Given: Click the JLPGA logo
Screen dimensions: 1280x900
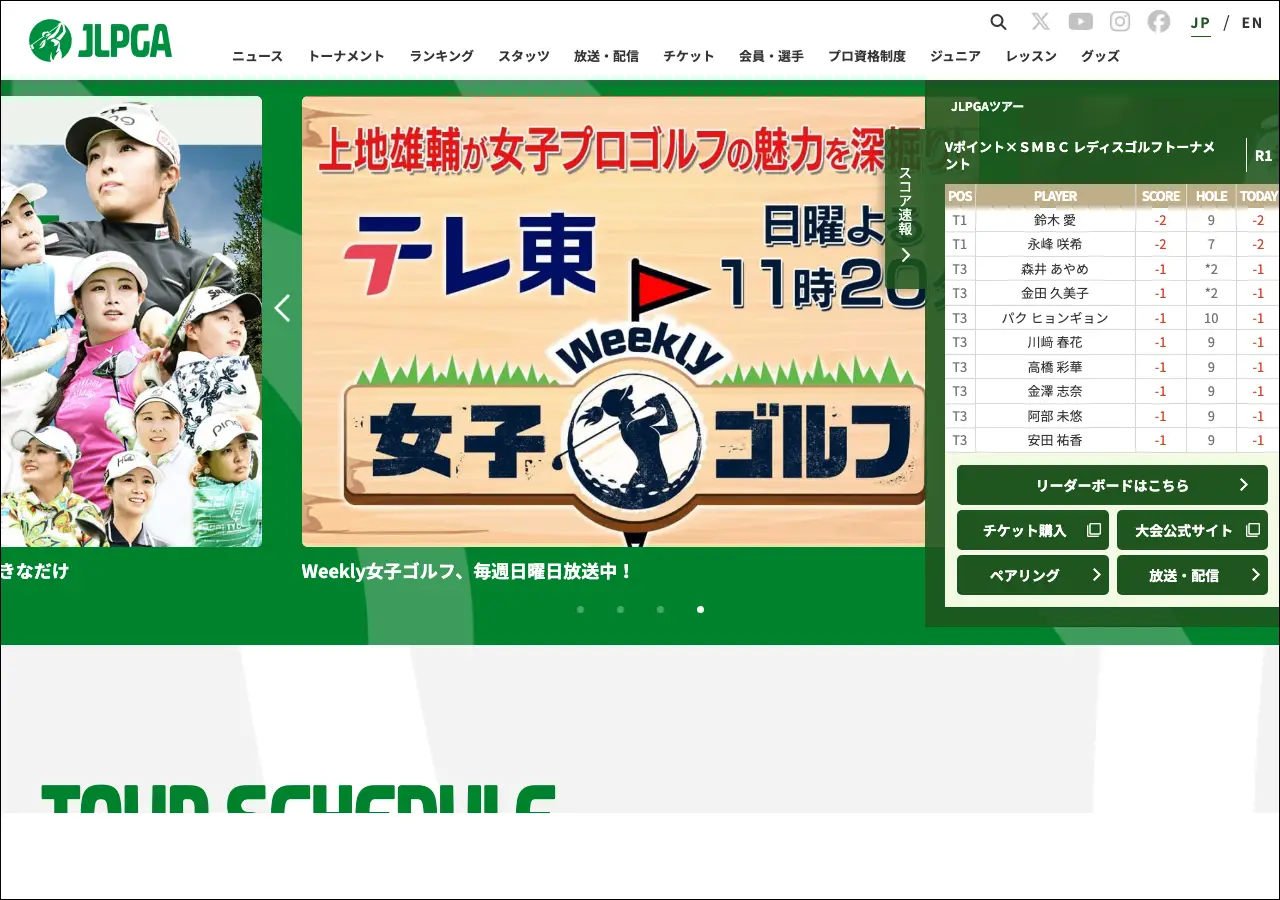Looking at the screenshot, I should 100,40.
